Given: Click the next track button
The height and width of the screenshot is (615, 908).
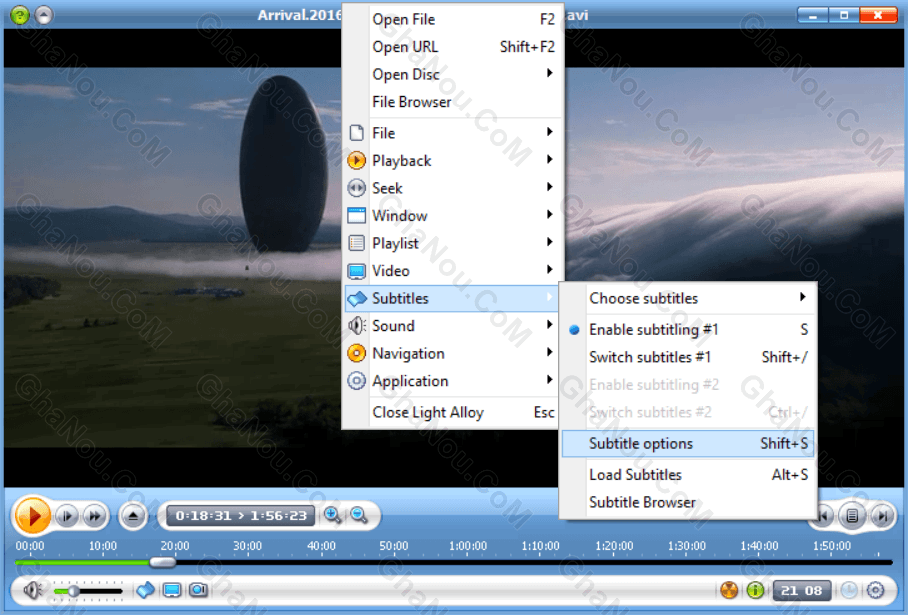Looking at the screenshot, I should coord(882,515).
